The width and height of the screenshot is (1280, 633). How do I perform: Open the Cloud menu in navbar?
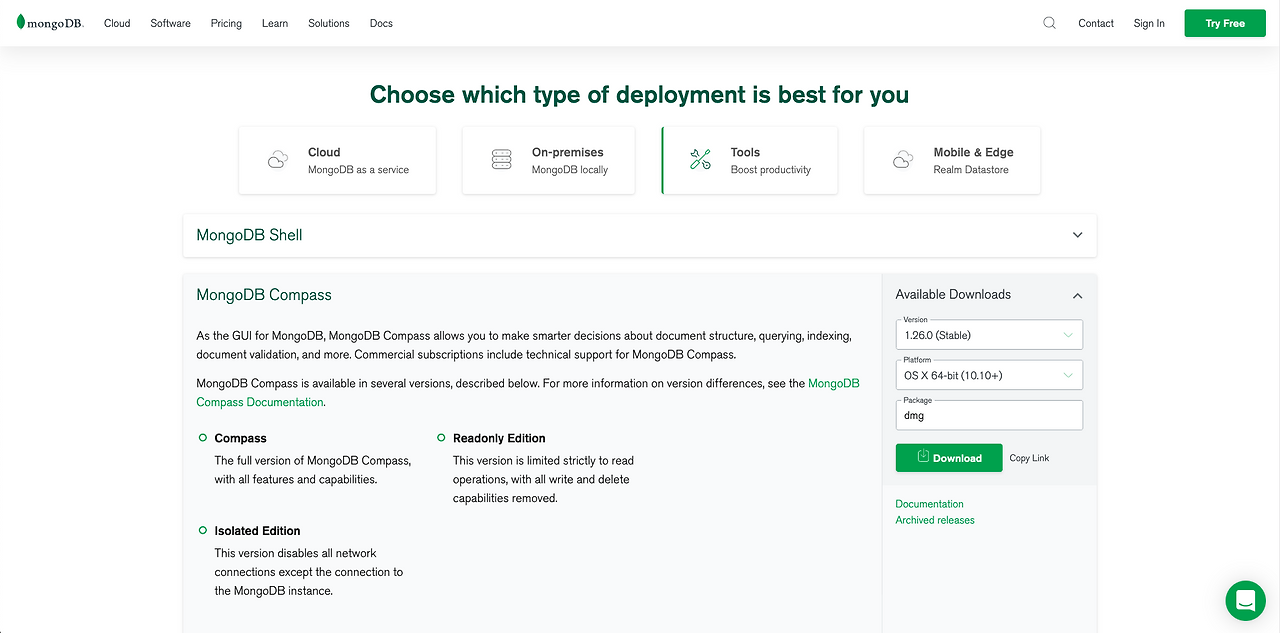(117, 23)
